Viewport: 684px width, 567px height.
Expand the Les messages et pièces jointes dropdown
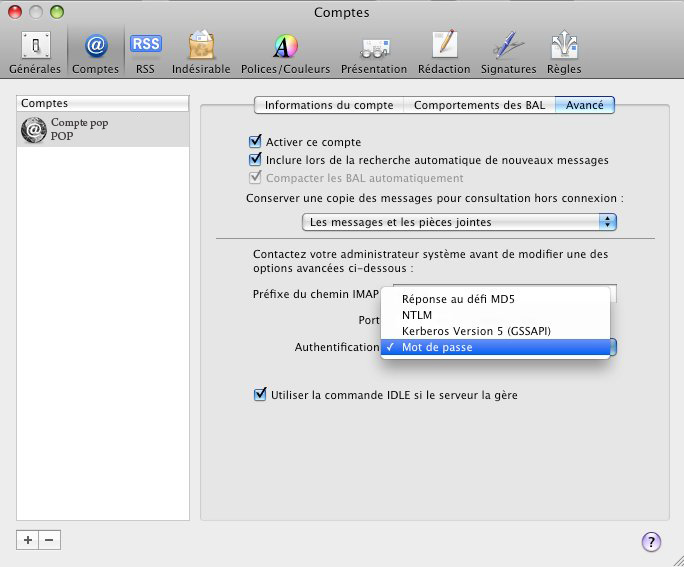tap(459, 222)
